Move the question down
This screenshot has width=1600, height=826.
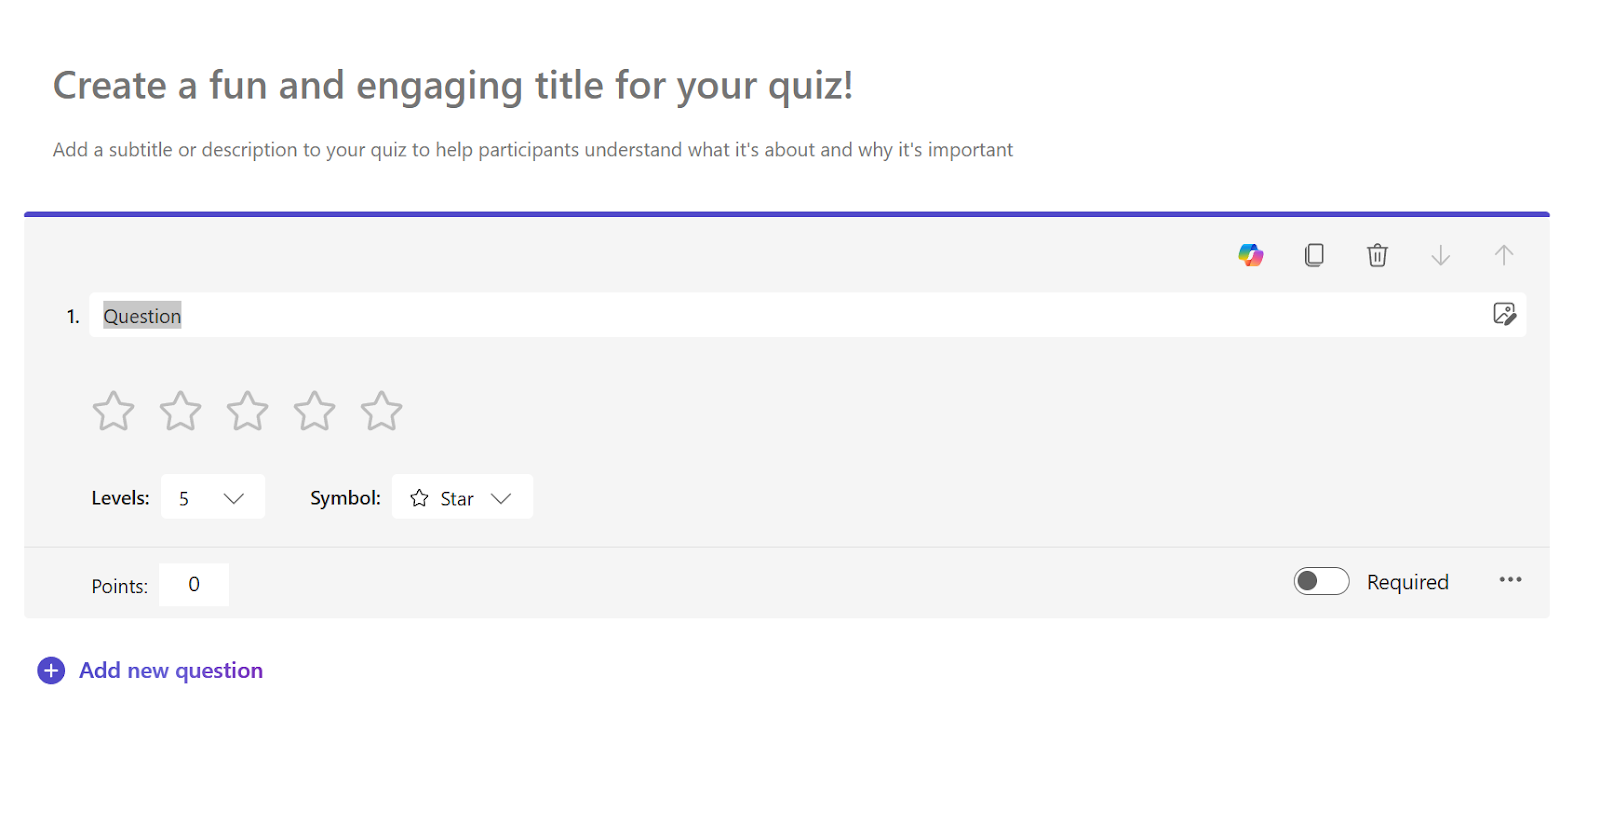click(x=1440, y=255)
